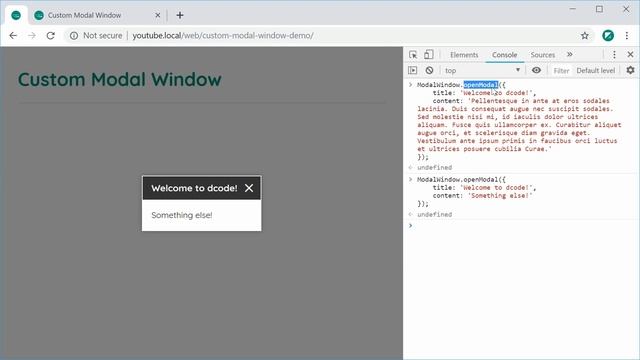
Task: Click first undefined console result
Action: click(x=434, y=167)
